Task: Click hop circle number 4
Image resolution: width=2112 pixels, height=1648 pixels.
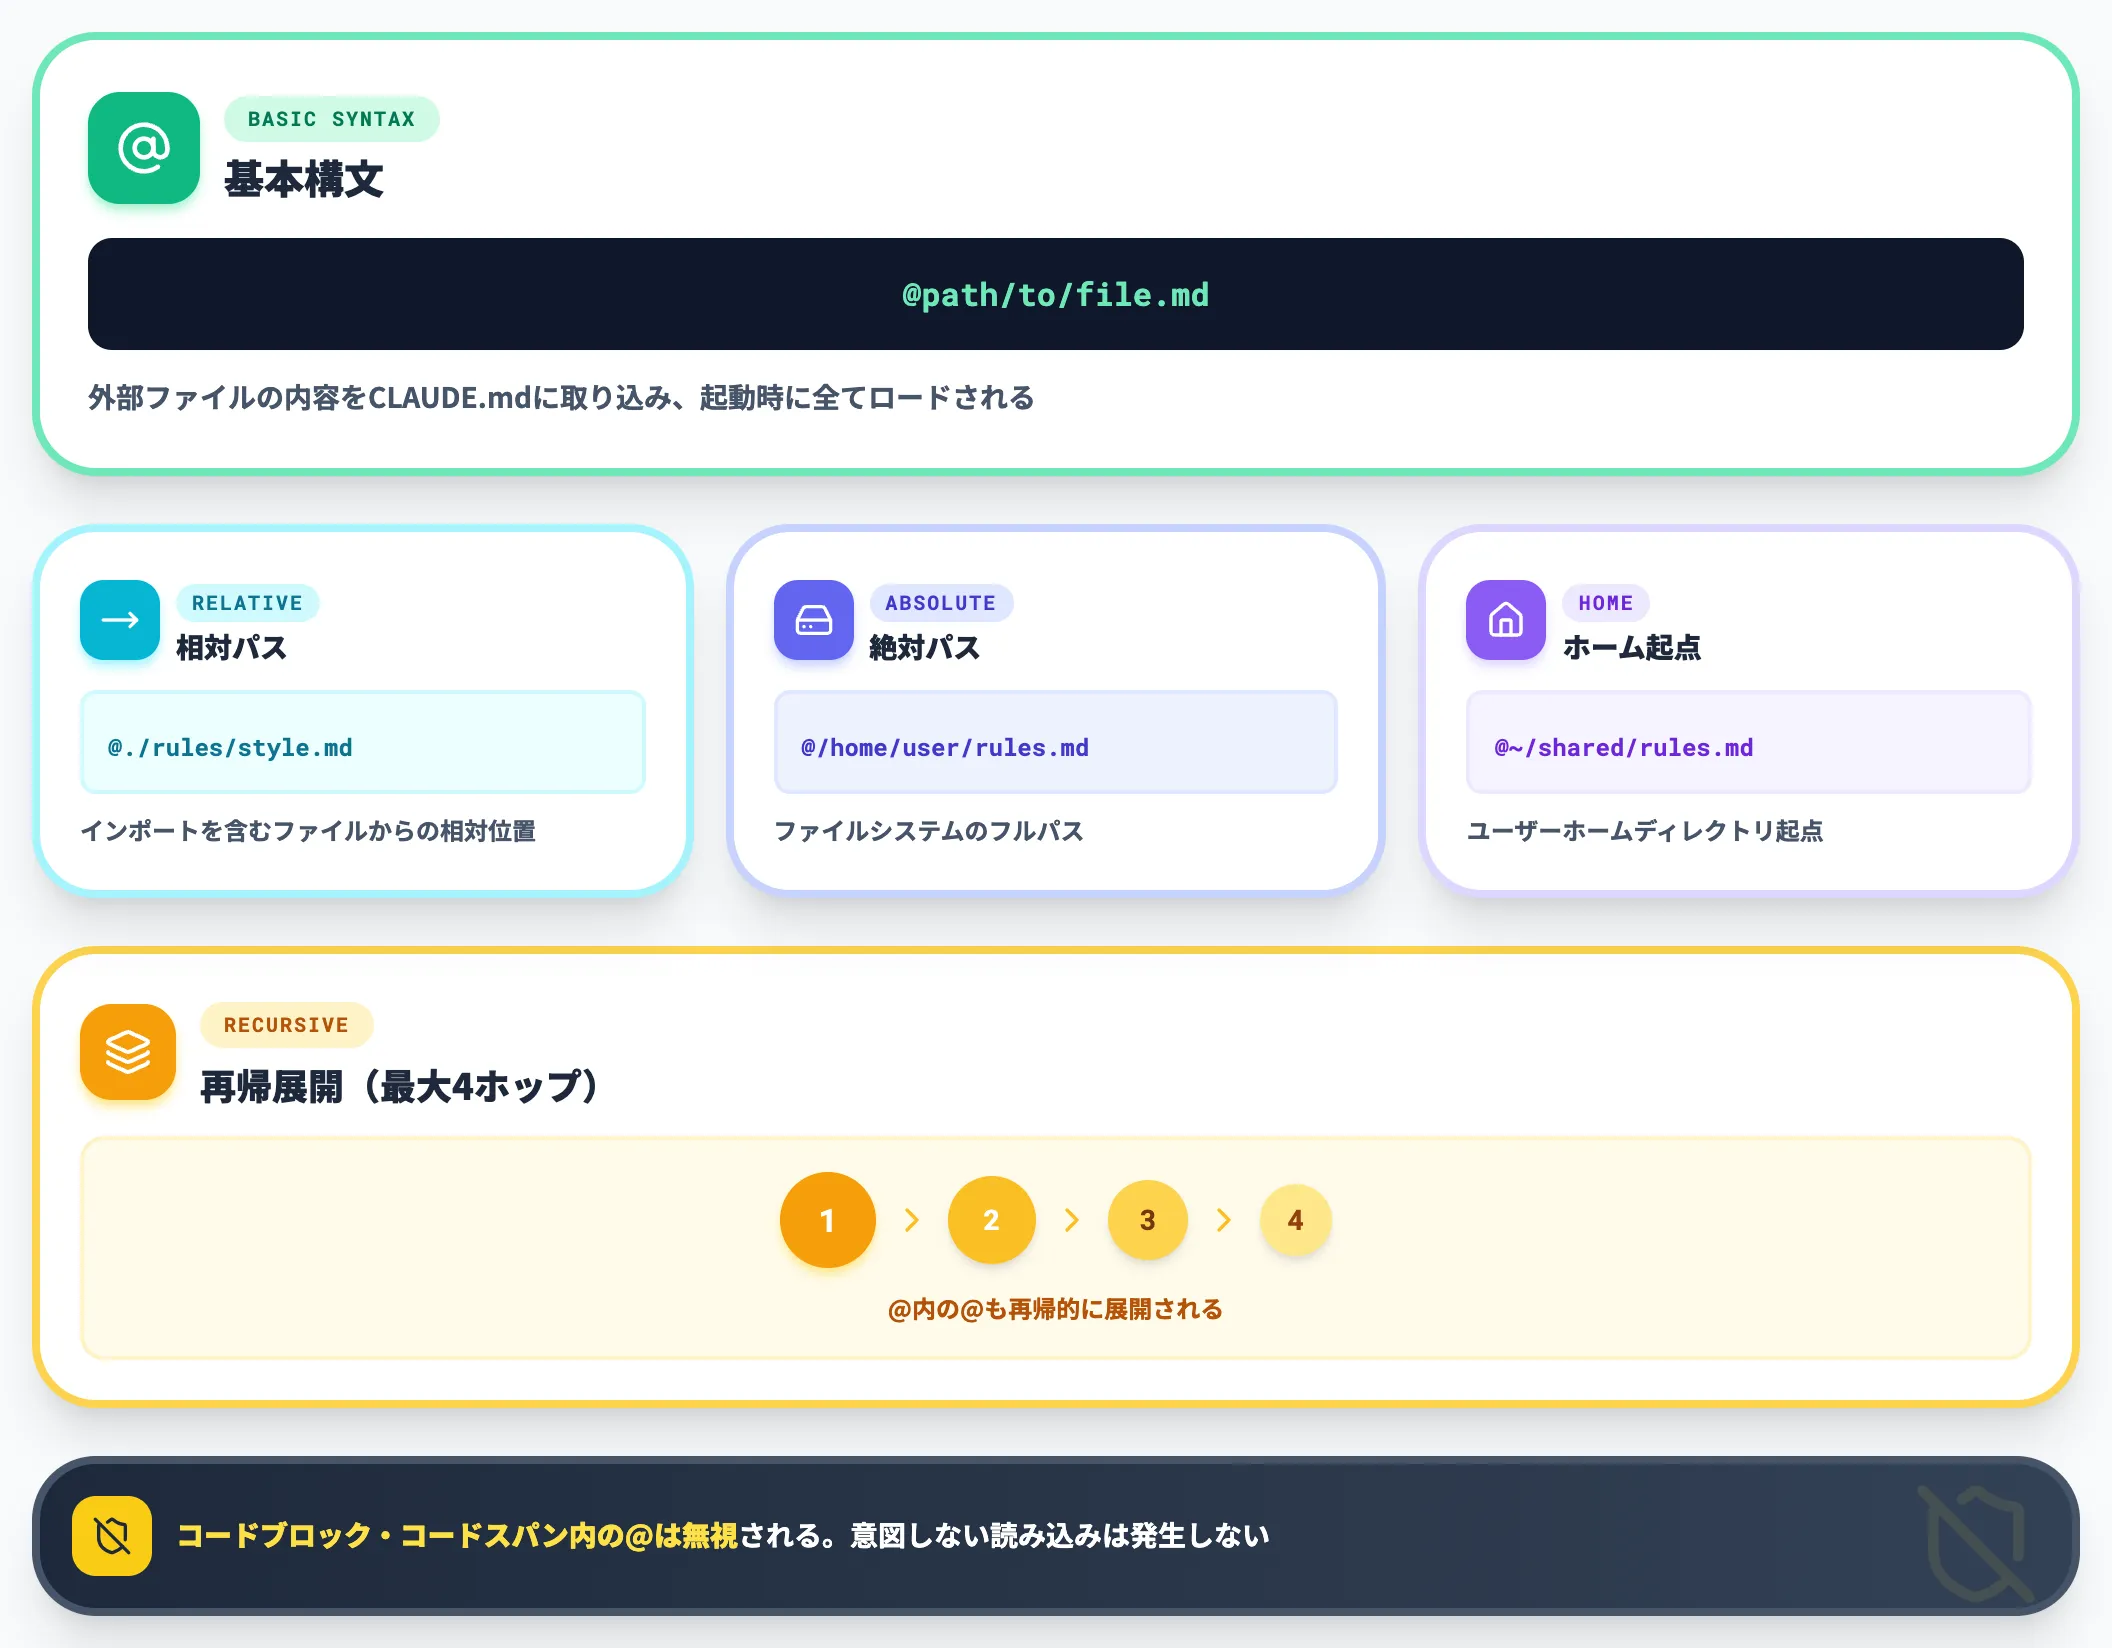Action: click(x=1296, y=1220)
